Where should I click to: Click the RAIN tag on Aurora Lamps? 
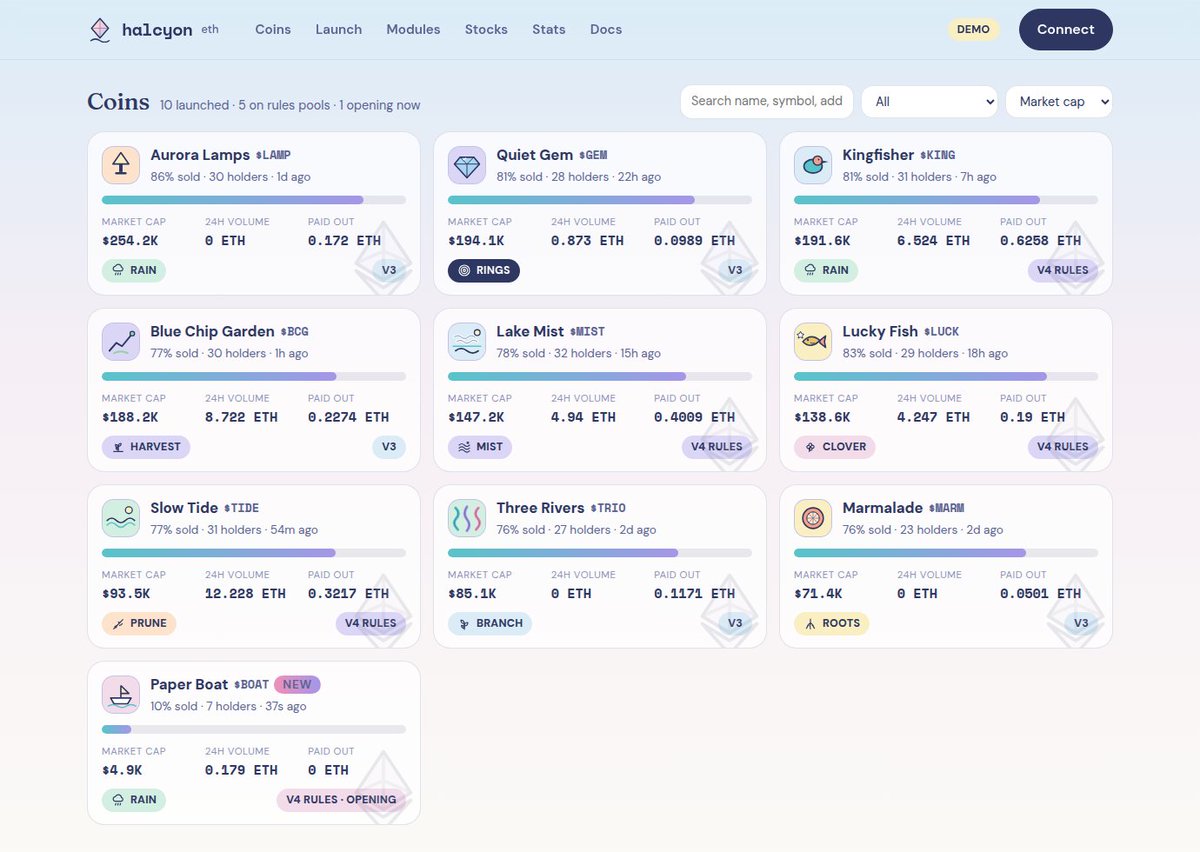134,270
